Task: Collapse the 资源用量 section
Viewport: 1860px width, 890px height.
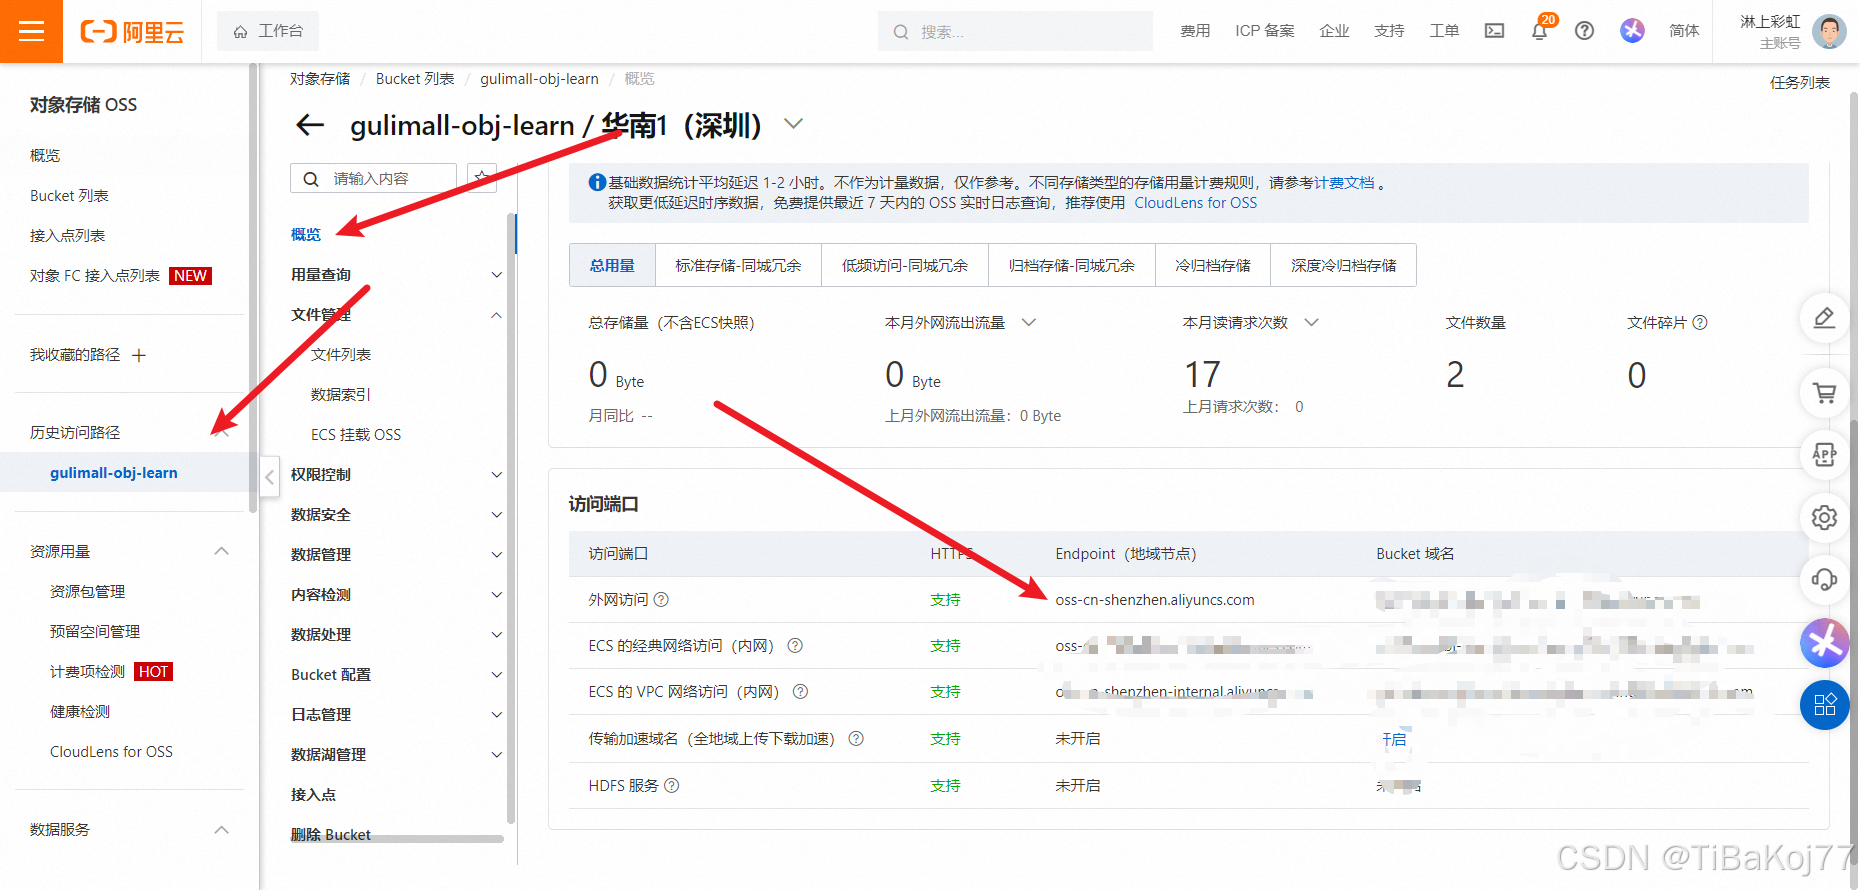Action: [x=222, y=551]
